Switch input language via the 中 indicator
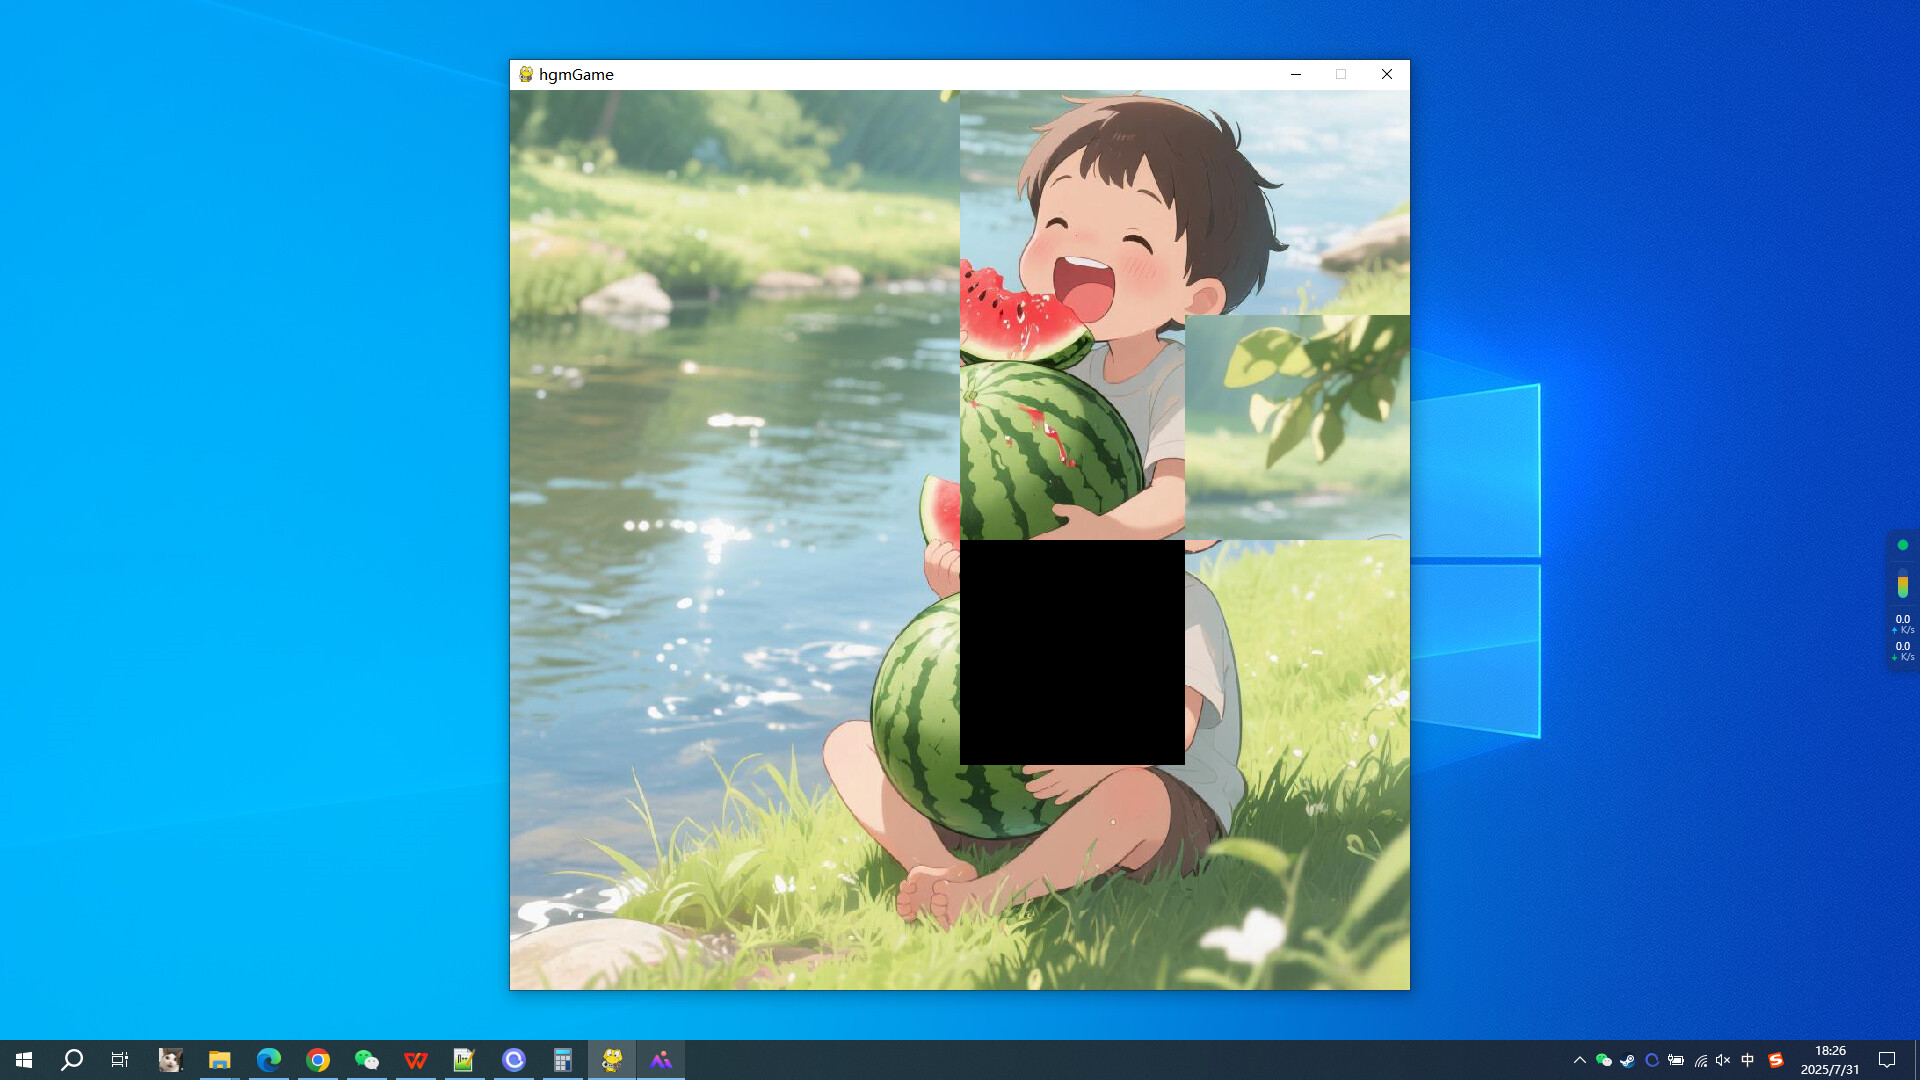This screenshot has height=1080, width=1920. tap(1748, 1061)
